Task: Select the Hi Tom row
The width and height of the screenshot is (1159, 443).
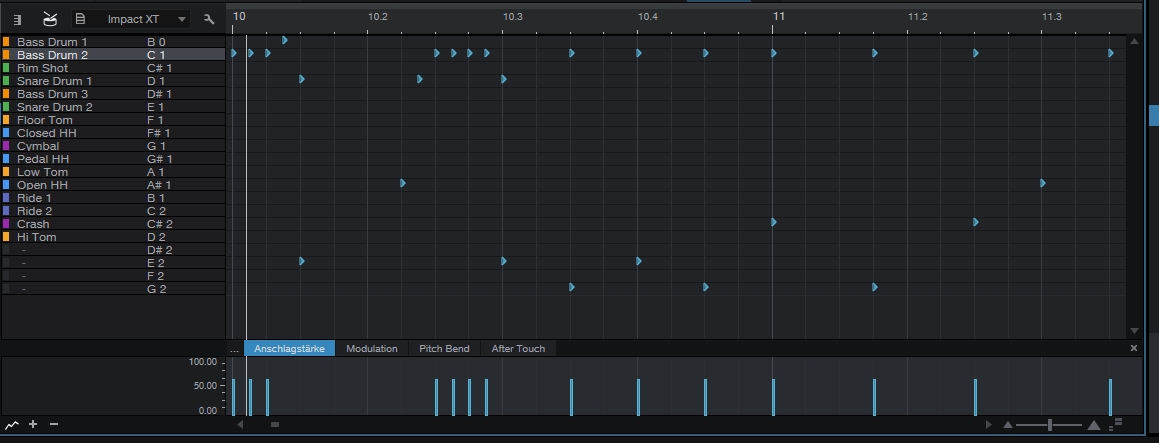Action: point(113,237)
